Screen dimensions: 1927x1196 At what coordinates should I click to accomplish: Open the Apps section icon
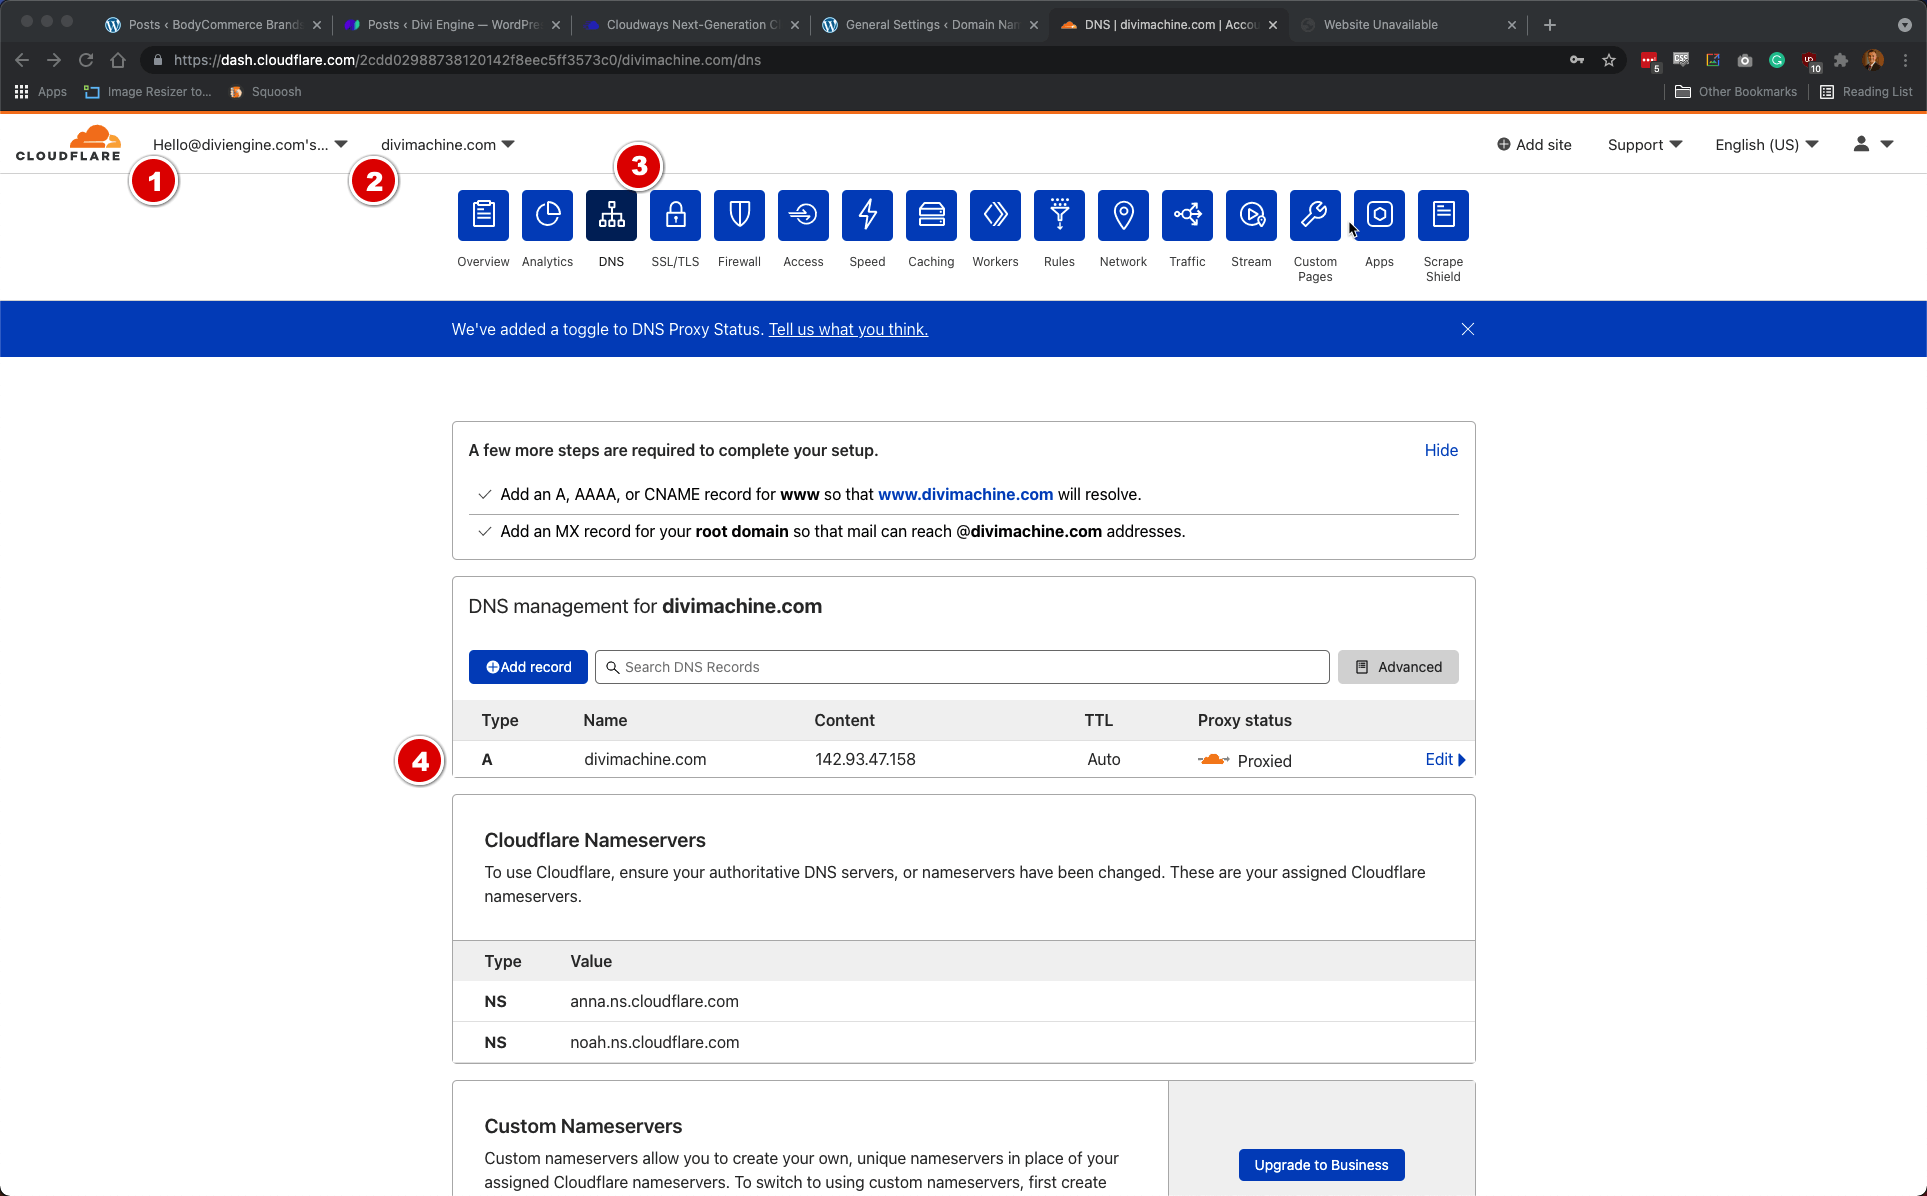click(x=1379, y=215)
